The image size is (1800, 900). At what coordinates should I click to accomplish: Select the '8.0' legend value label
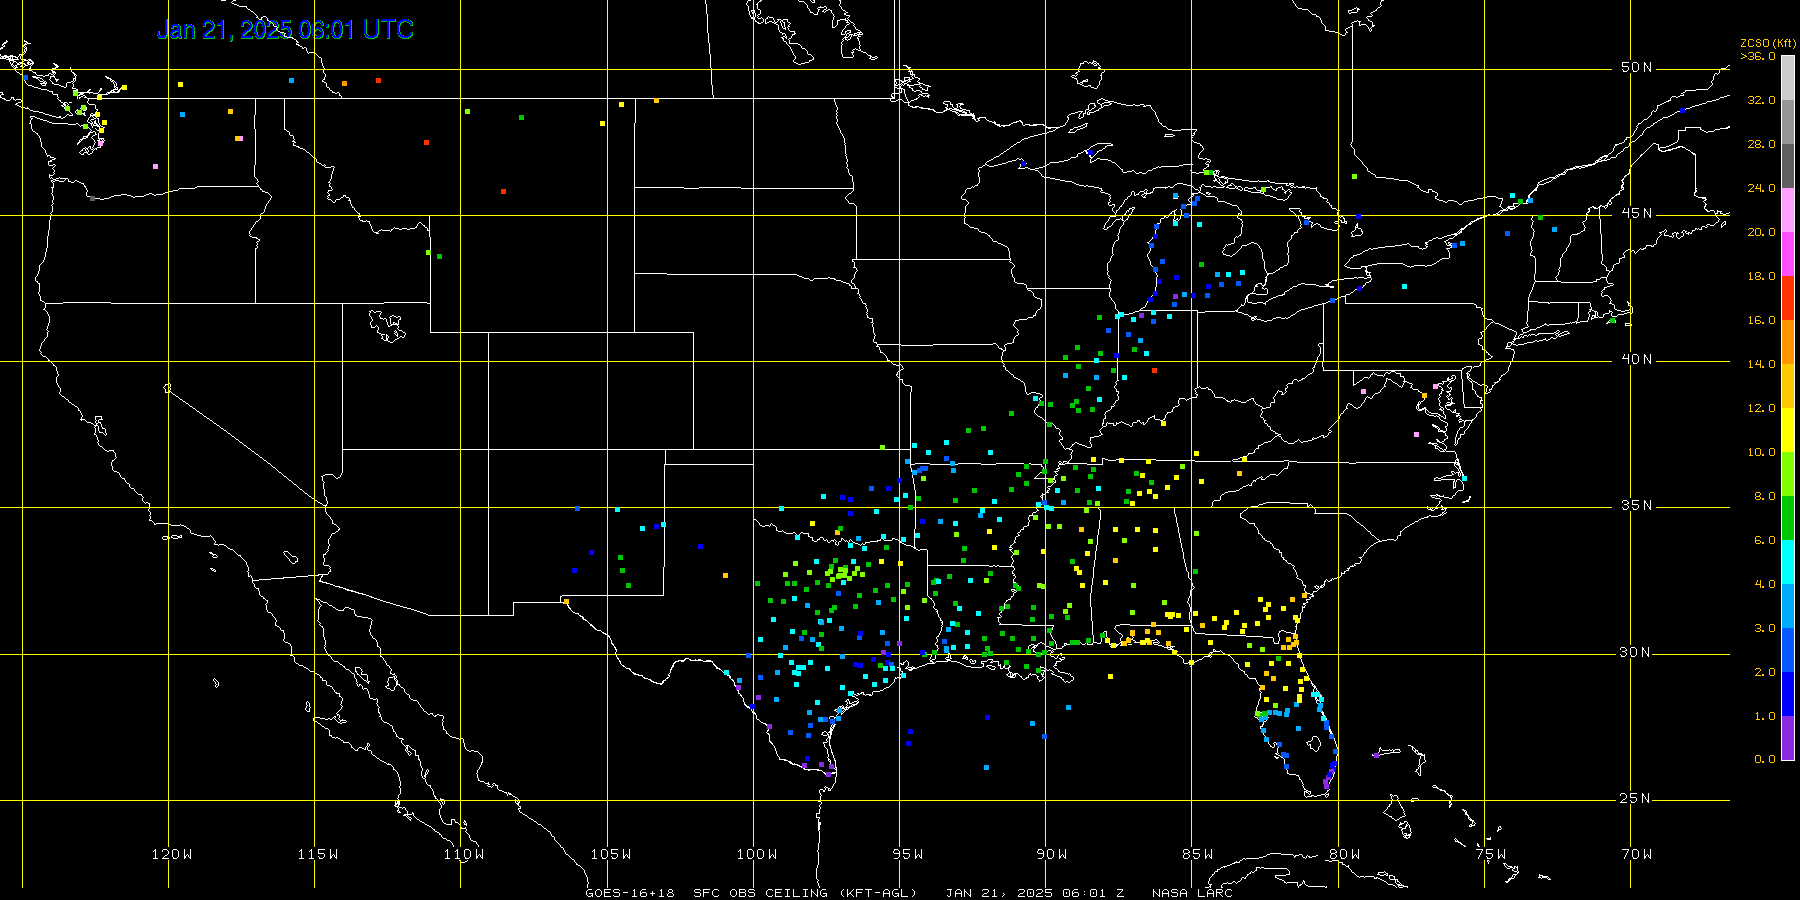(x=1765, y=496)
